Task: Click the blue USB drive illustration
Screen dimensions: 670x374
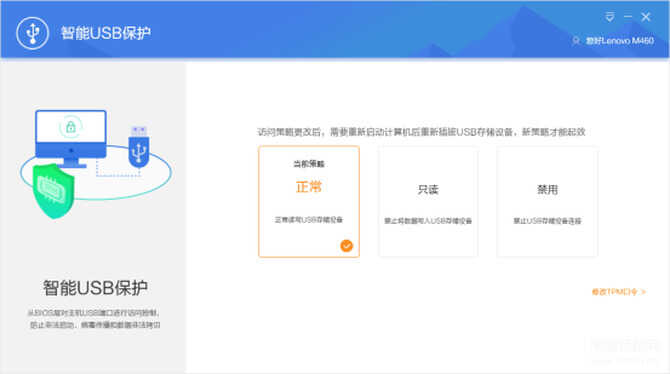Action: (x=139, y=146)
